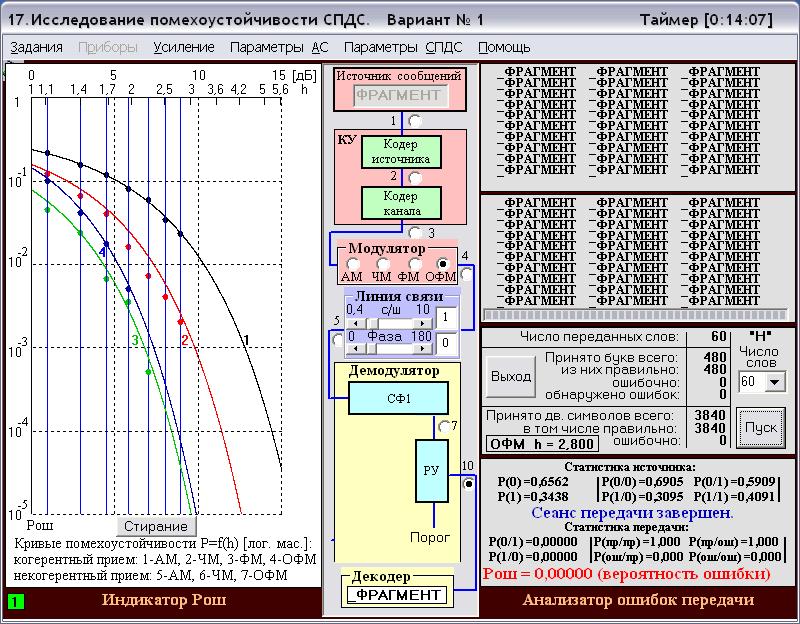
Task: Select test point 3 above the modulator
Action: point(415,233)
